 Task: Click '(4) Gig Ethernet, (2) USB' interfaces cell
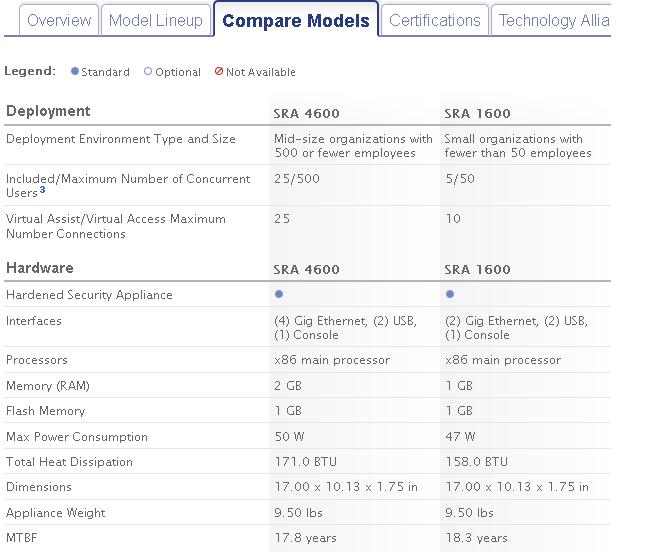point(345,327)
